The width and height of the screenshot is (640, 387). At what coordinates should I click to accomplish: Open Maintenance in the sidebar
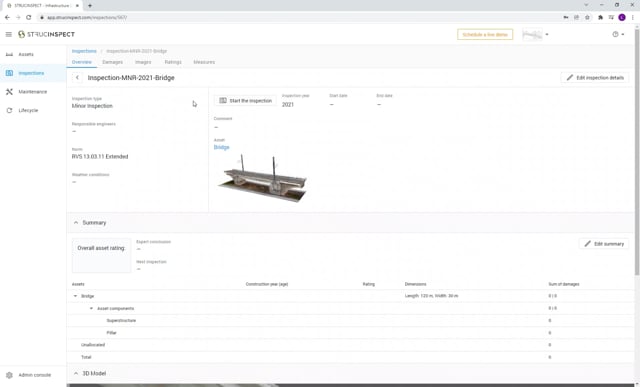click(33, 92)
